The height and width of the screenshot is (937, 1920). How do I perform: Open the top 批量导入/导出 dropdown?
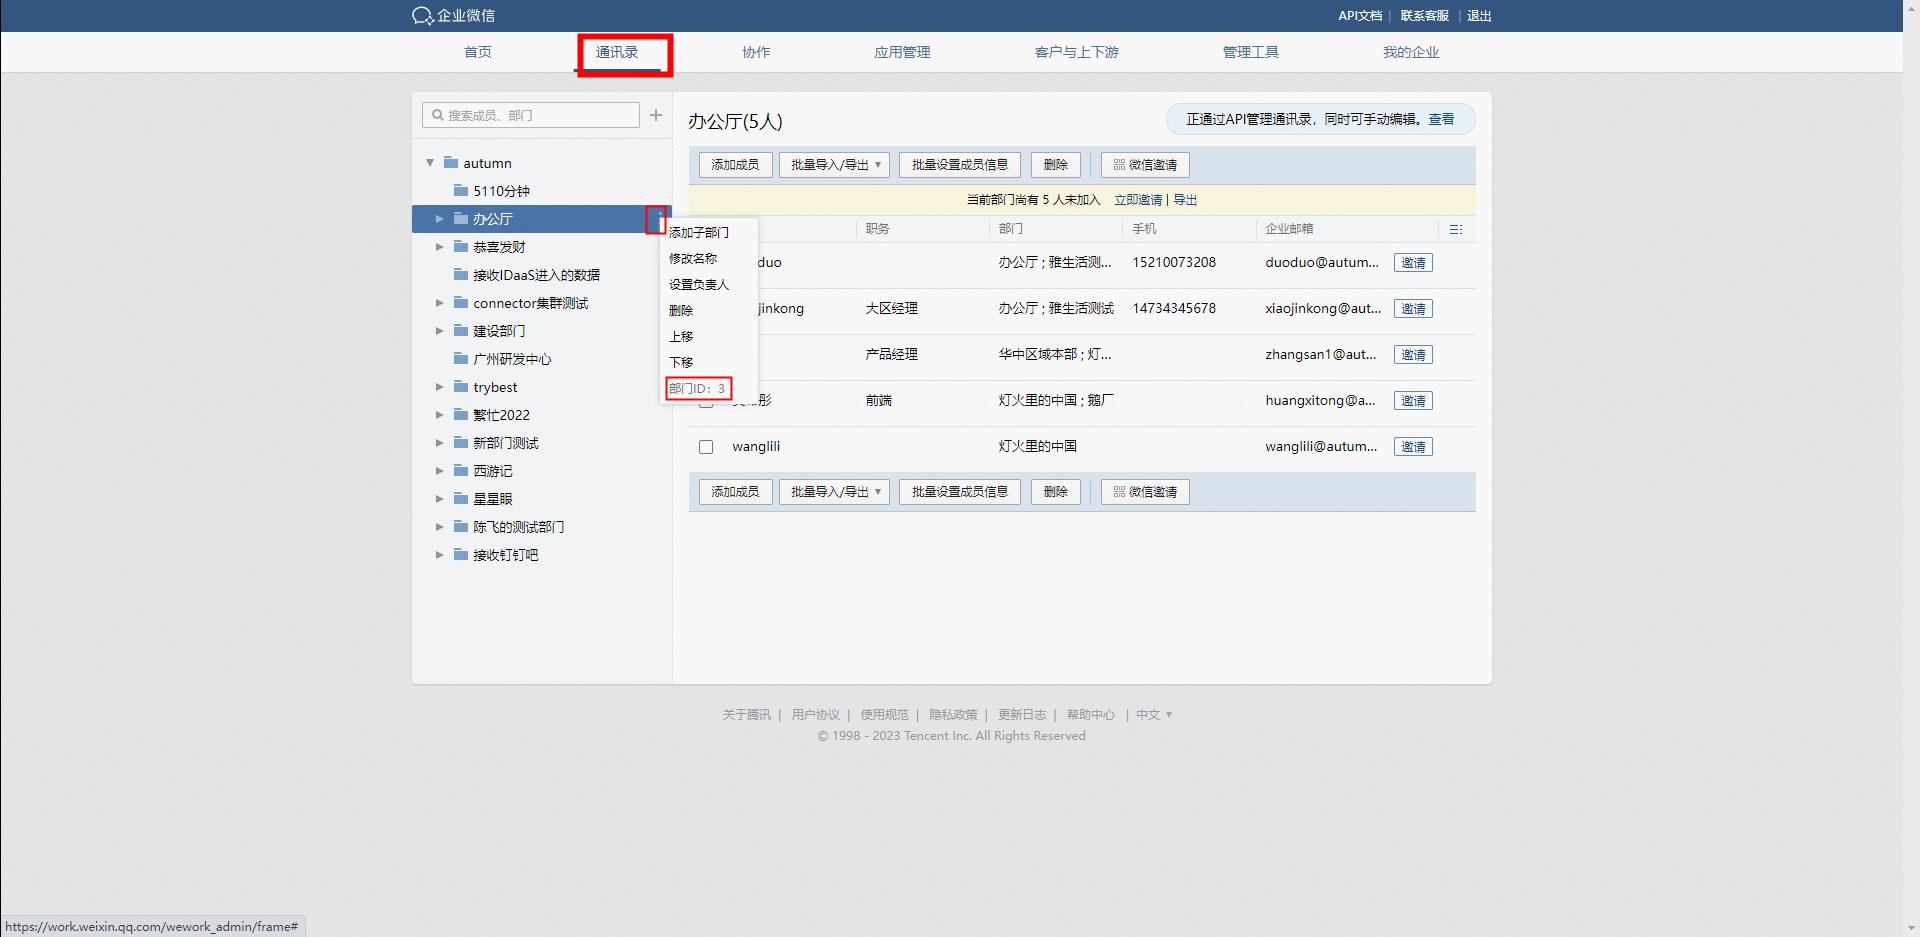pos(834,165)
